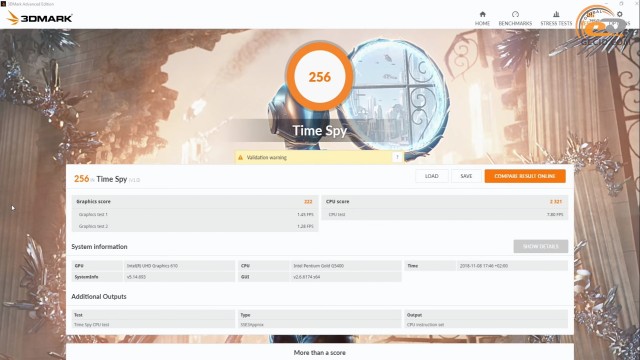Image resolution: width=640 pixels, height=360 pixels.
Task: Go to the HOME tab label
Action: pos(482,24)
